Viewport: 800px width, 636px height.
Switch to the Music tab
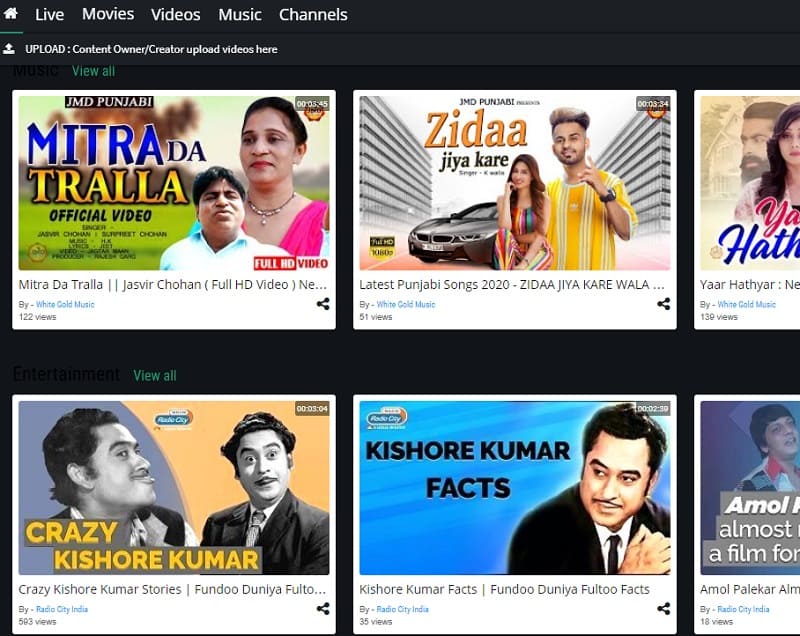pyautogui.click(x=240, y=14)
